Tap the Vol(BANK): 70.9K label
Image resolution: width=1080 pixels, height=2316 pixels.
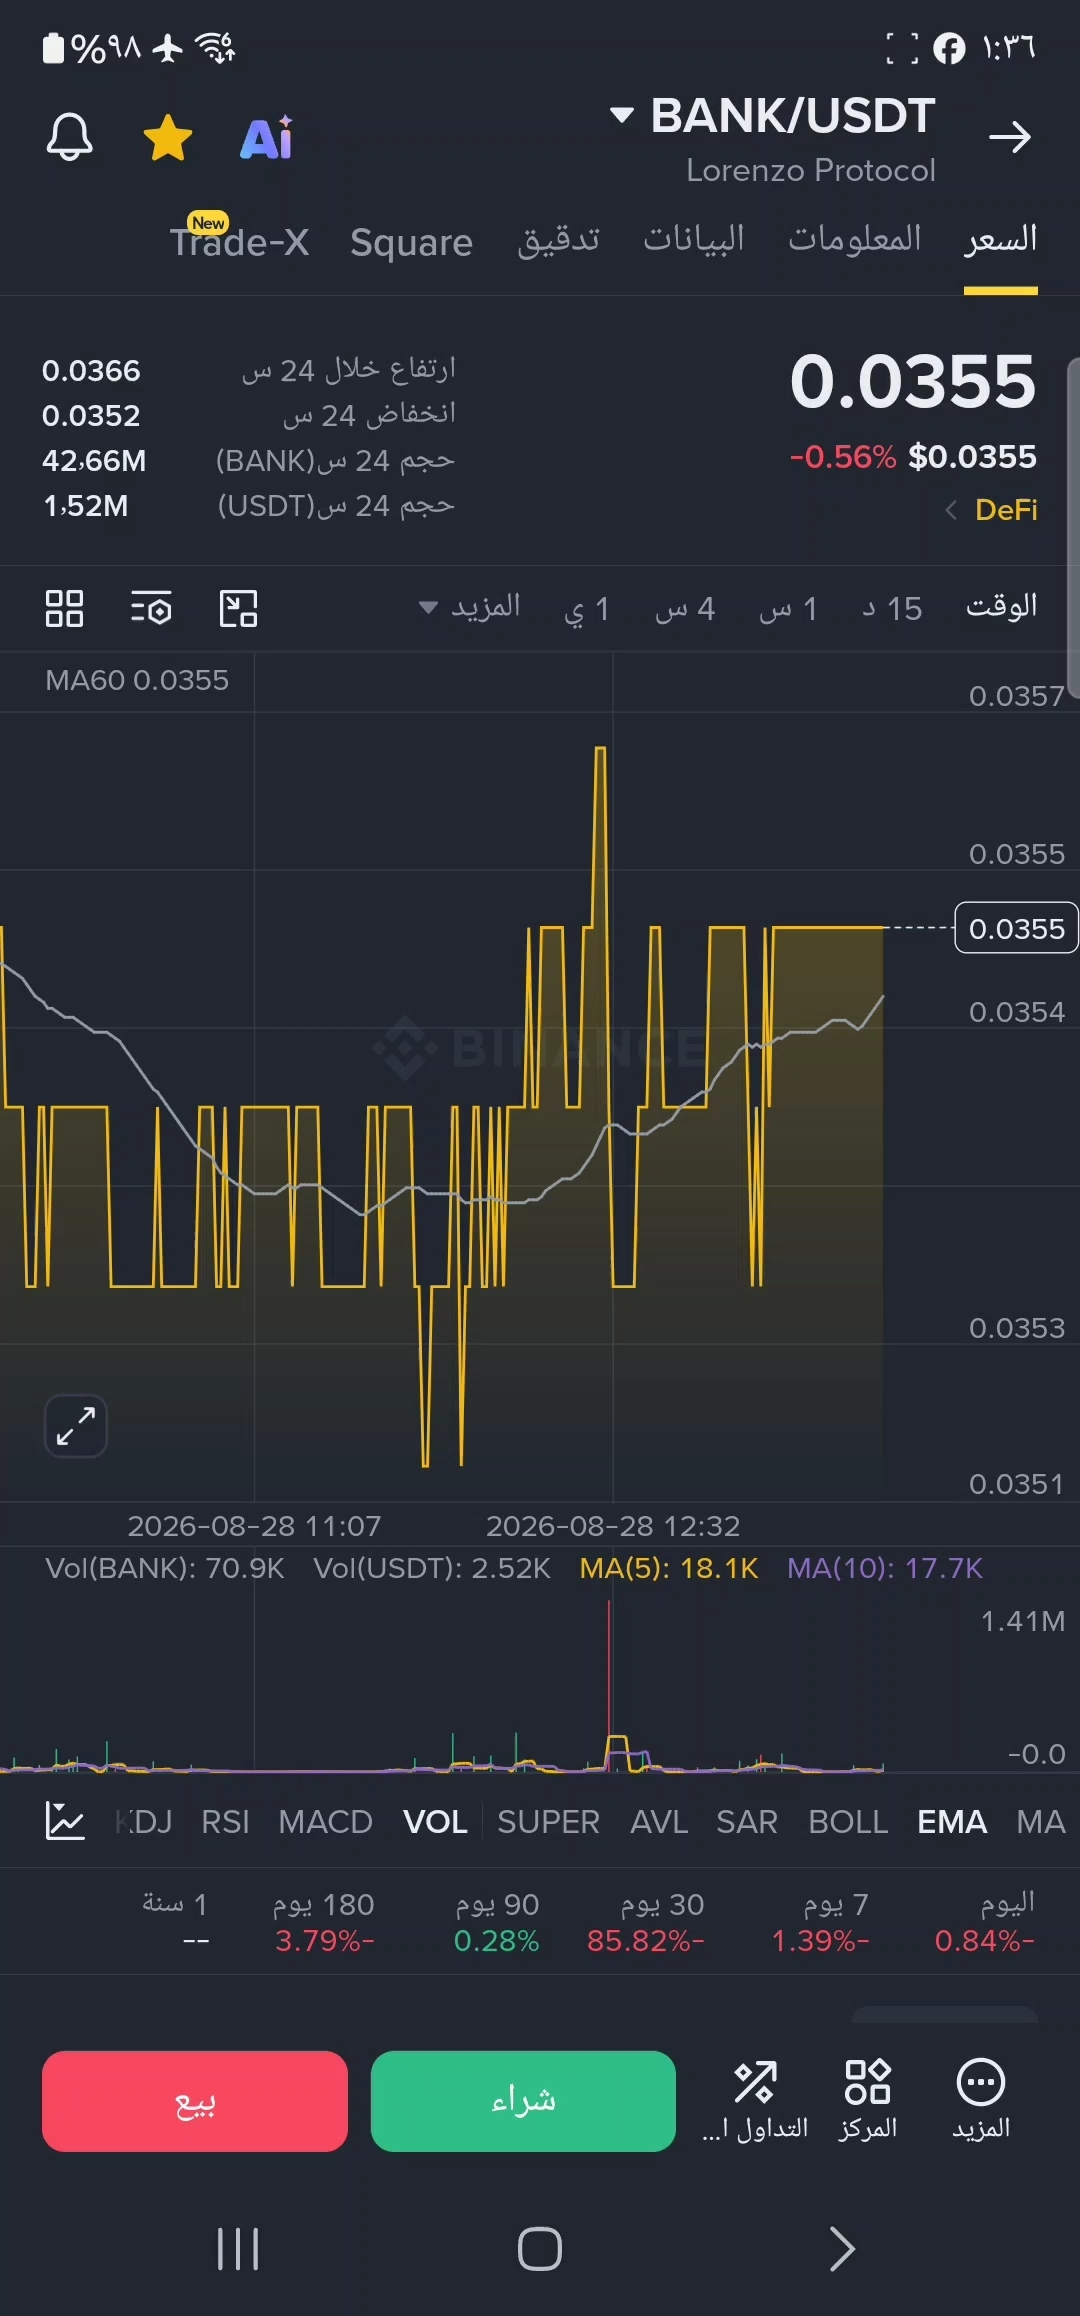(x=165, y=1568)
